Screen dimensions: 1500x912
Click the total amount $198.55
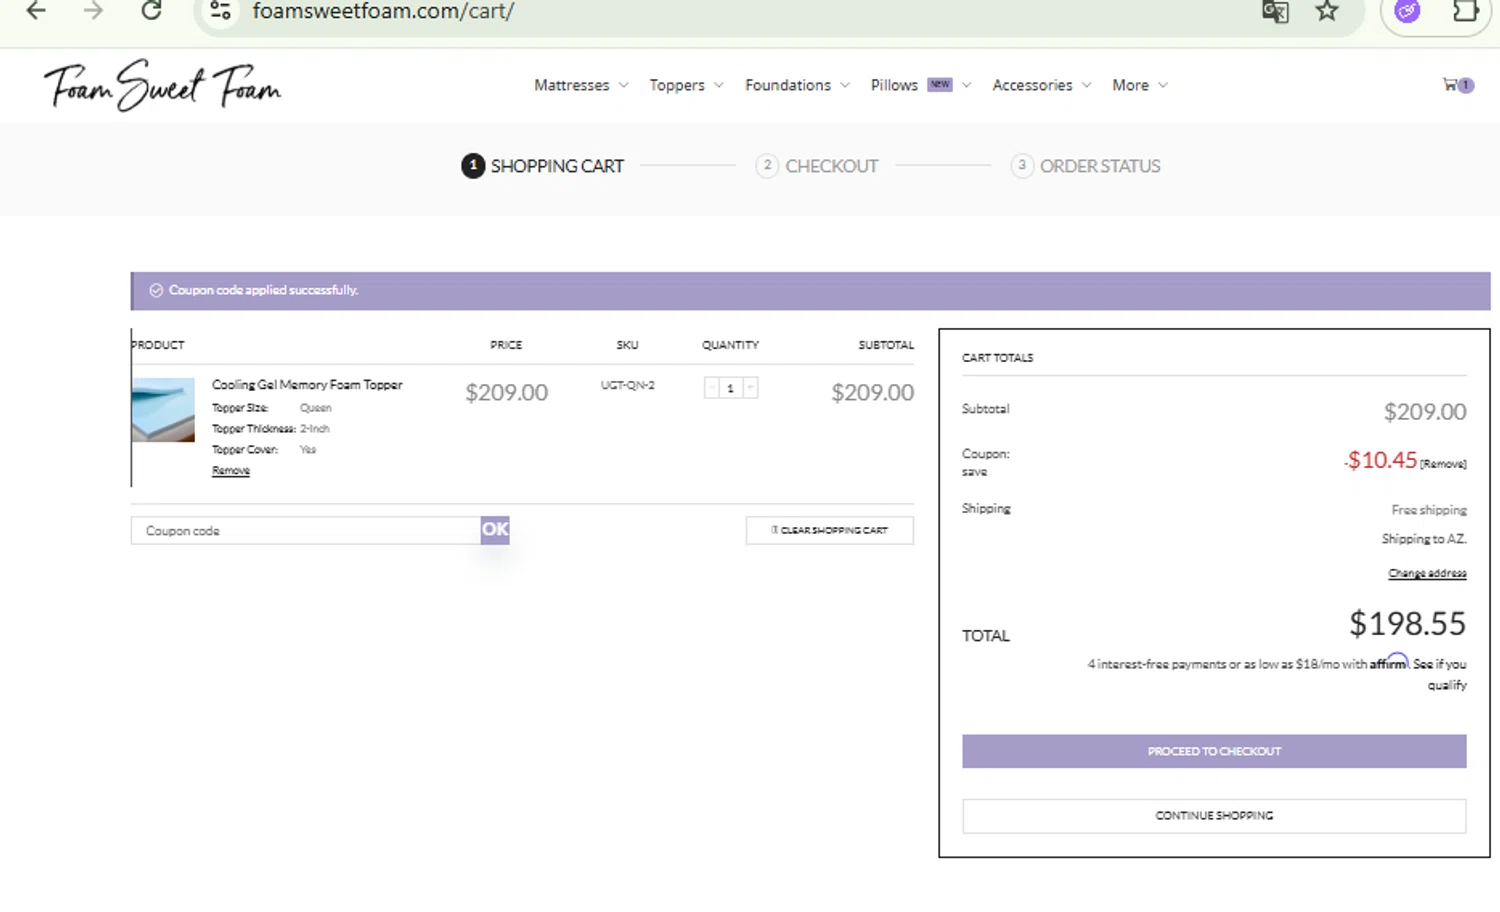coord(1407,623)
